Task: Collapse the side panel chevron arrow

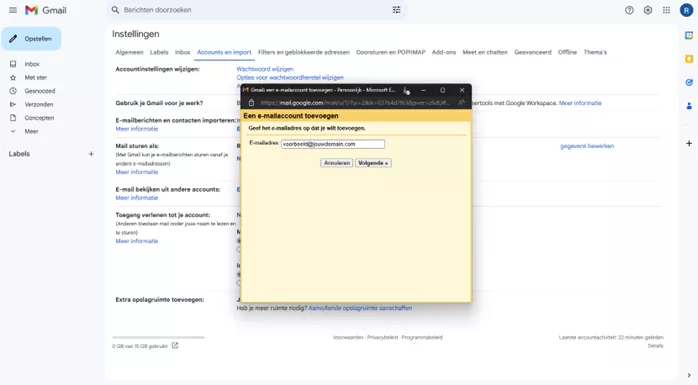Action: click(x=689, y=375)
